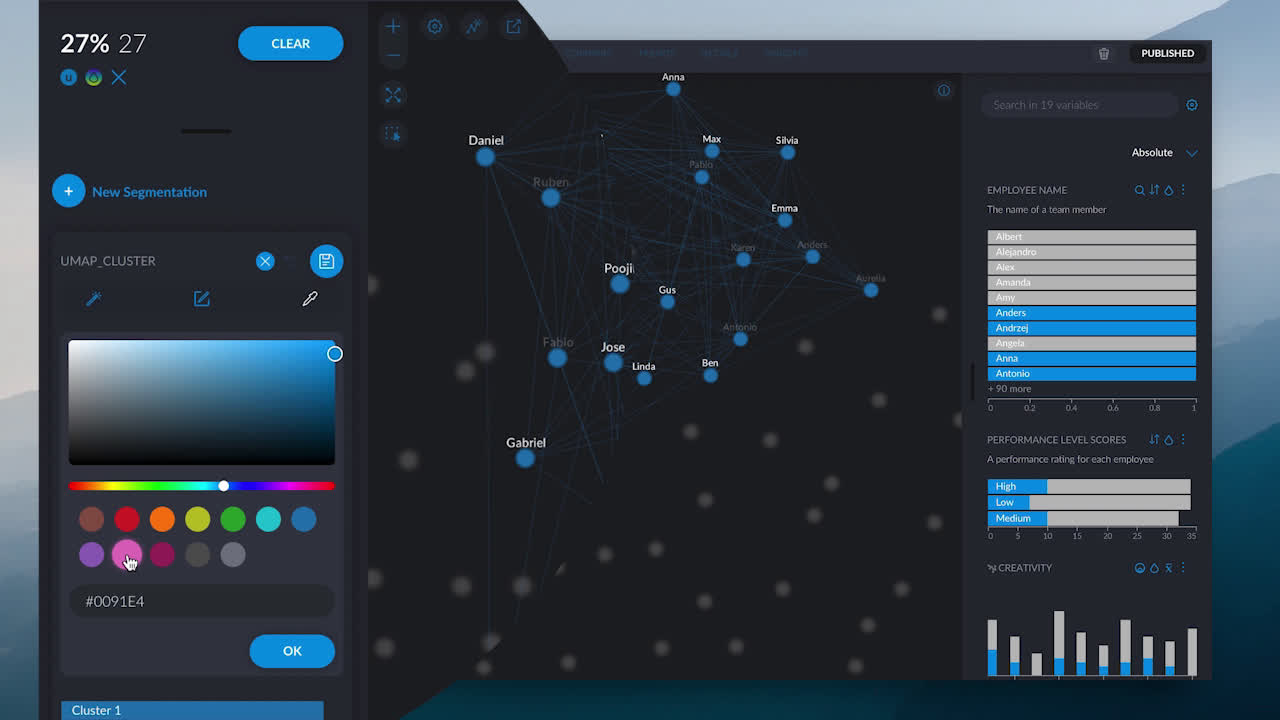The width and height of the screenshot is (1280, 720).
Task: Click the fit-to-screen expand icon
Action: [393, 95]
